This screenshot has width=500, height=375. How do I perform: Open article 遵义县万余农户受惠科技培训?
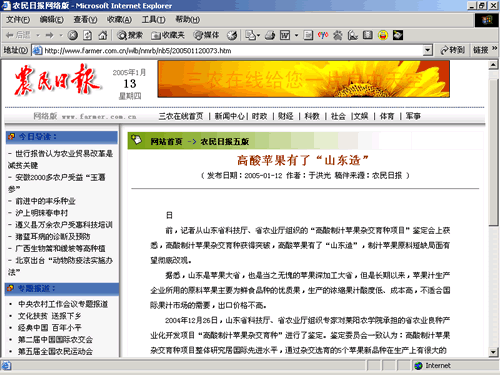[64, 225]
